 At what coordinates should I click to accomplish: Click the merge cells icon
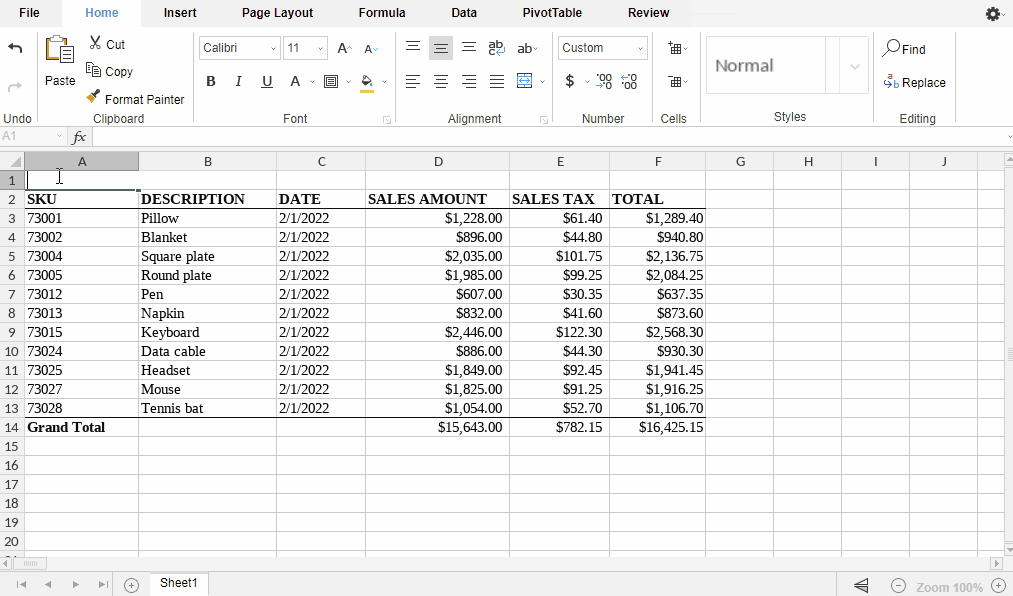click(525, 82)
